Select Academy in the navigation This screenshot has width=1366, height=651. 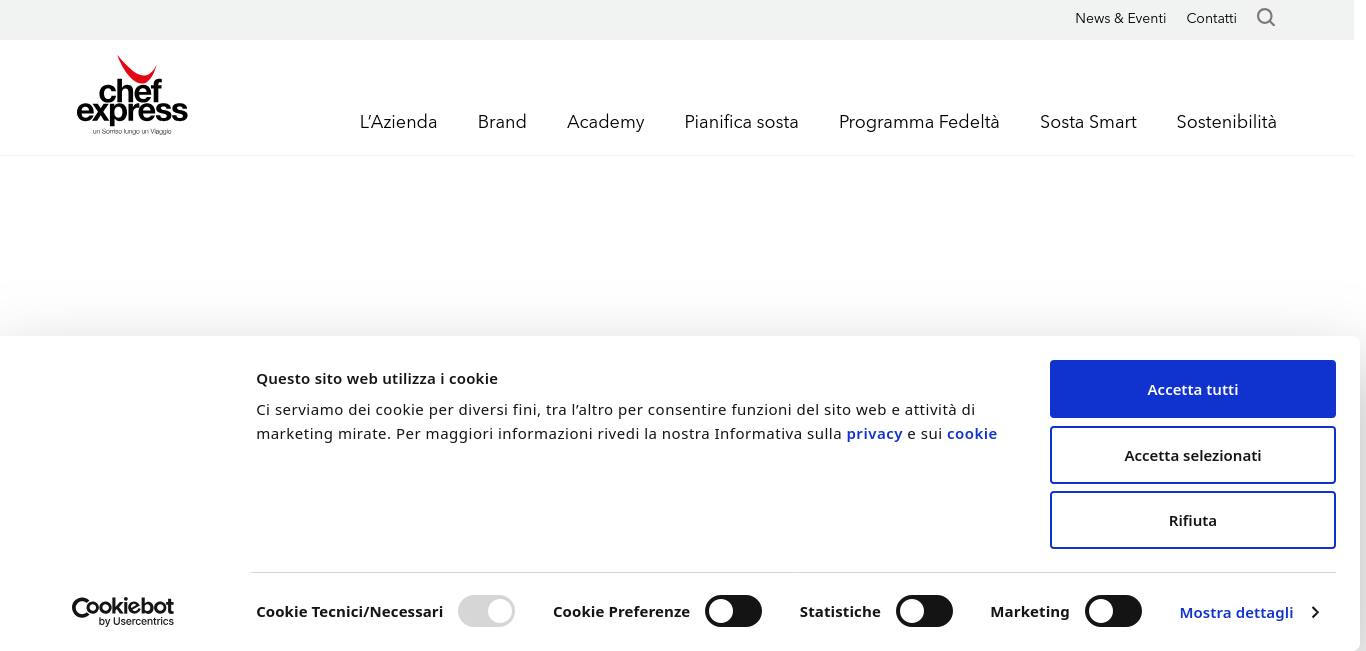605,122
